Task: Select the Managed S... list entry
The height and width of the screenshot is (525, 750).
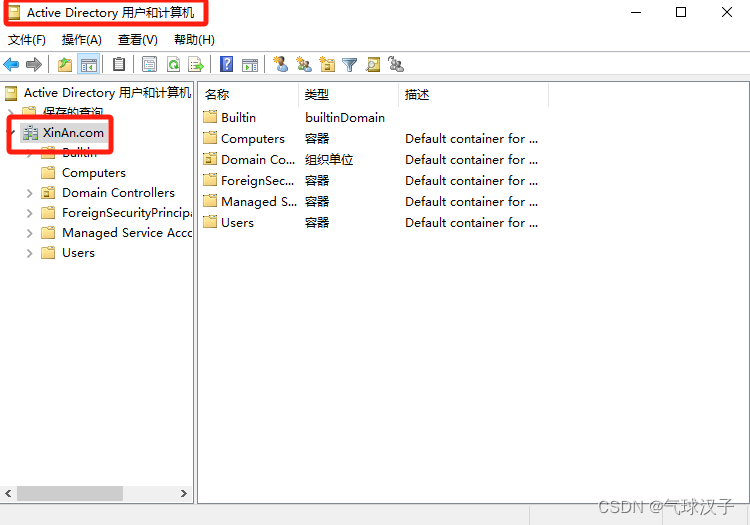Action: pos(259,201)
